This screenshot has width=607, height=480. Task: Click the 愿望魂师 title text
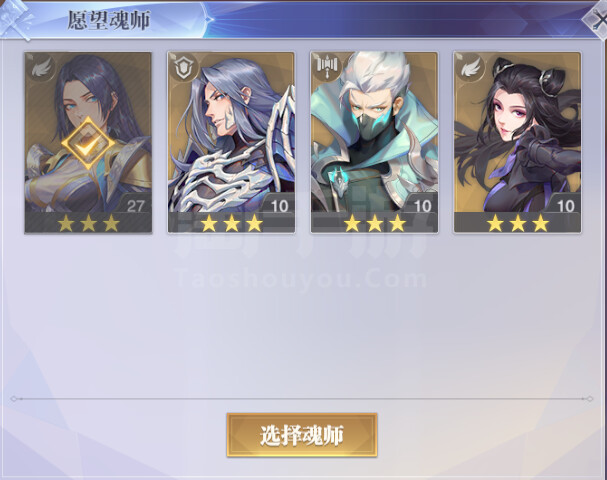[109, 20]
